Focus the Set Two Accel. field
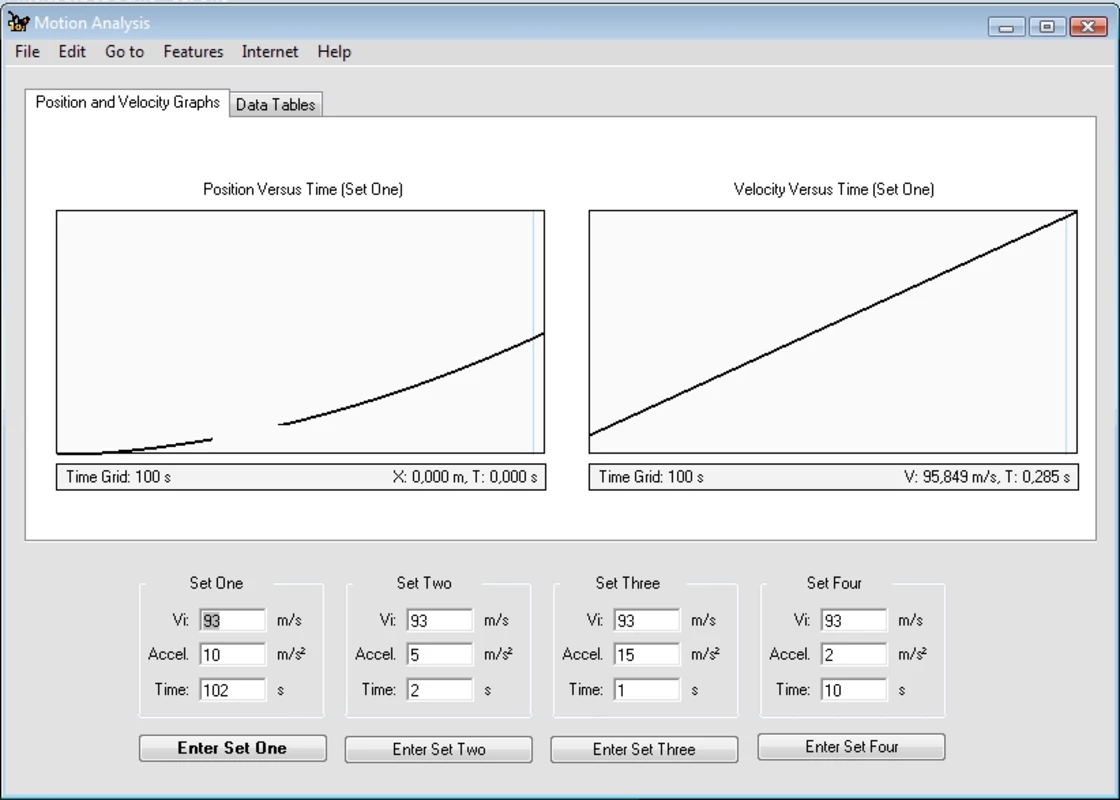 (x=439, y=654)
